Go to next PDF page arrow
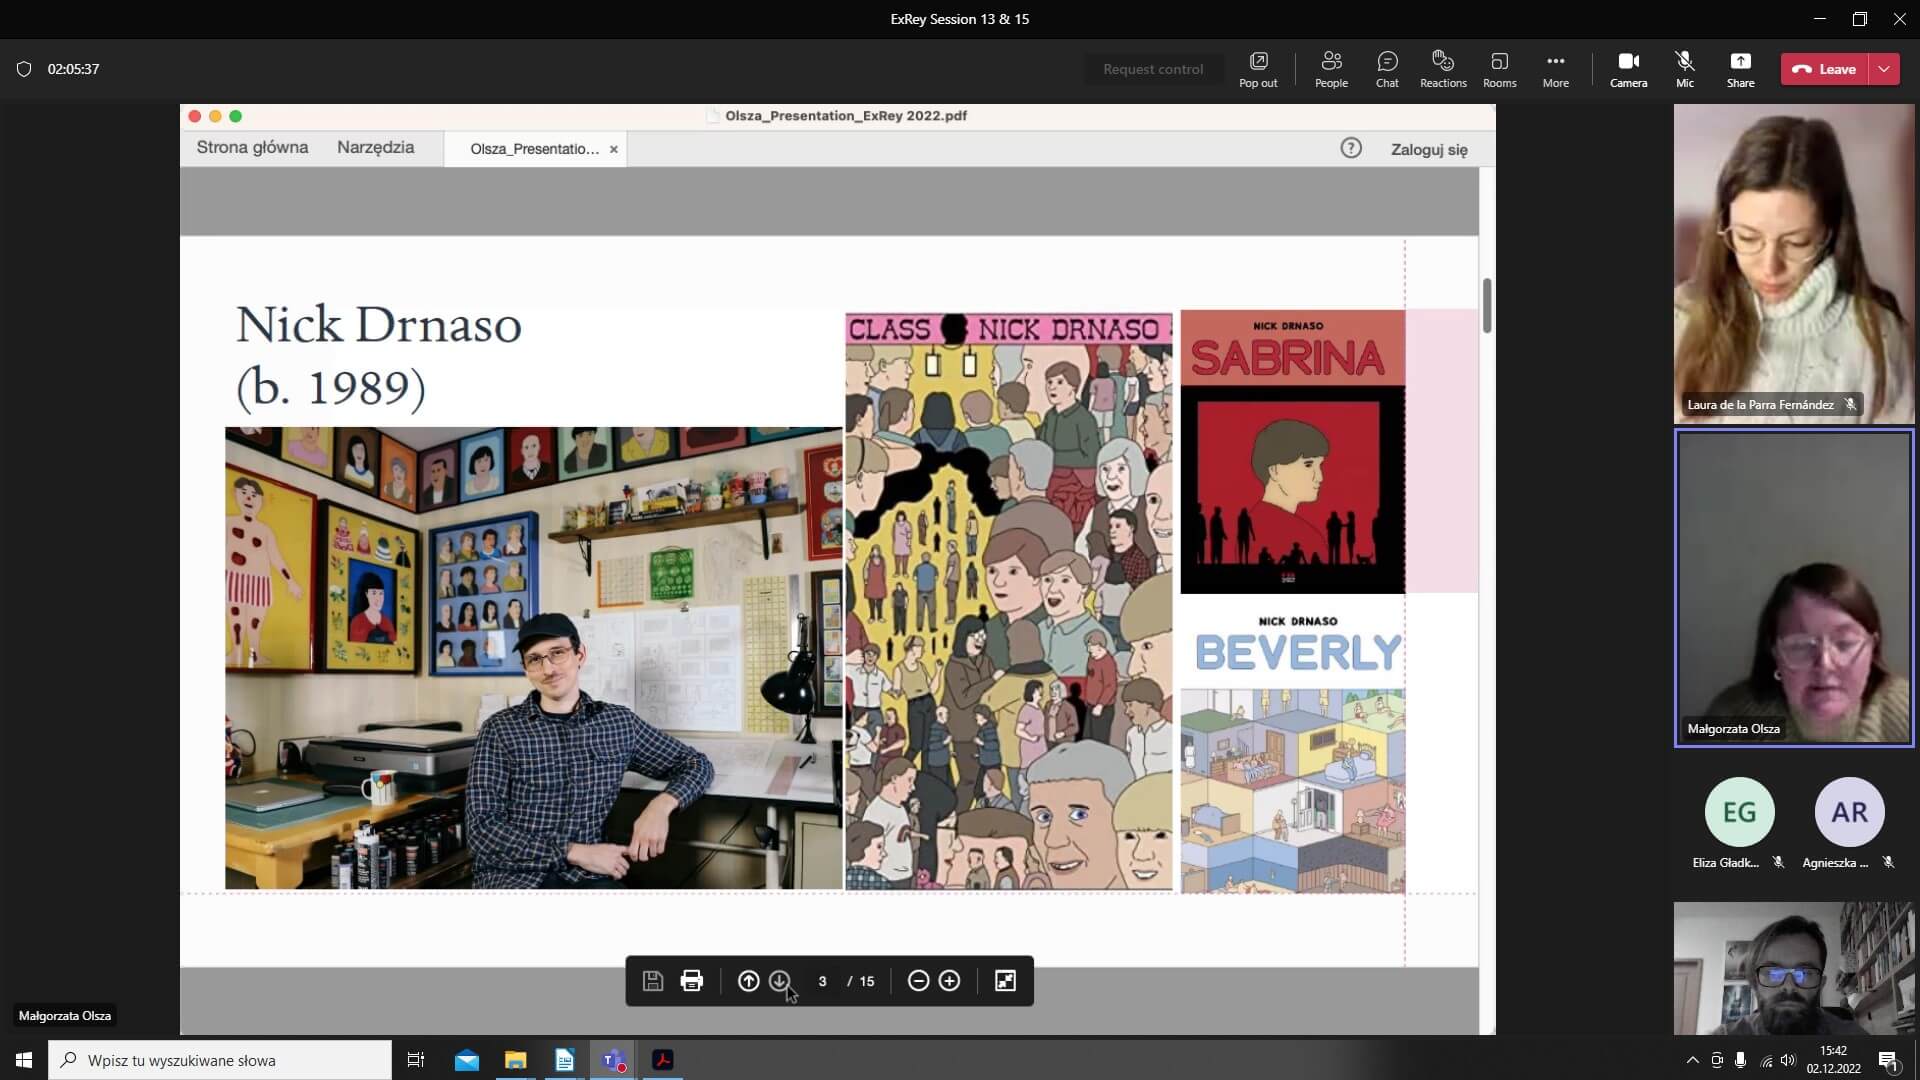The height and width of the screenshot is (1080, 1920). coord(780,981)
